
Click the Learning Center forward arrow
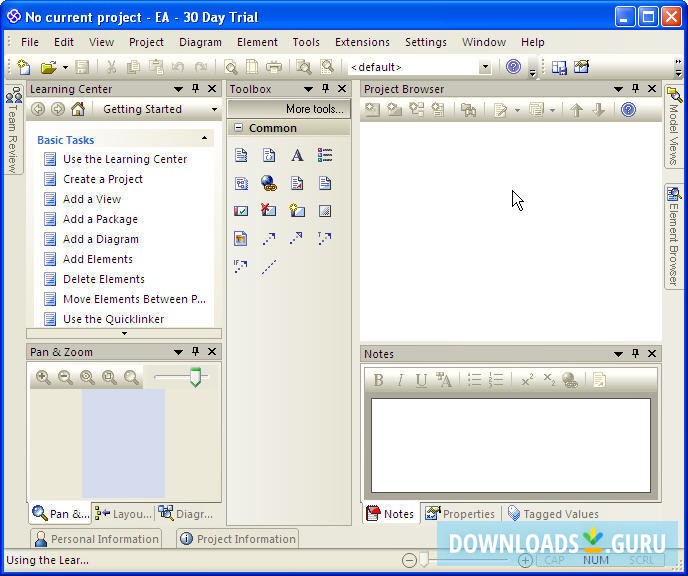58,109
